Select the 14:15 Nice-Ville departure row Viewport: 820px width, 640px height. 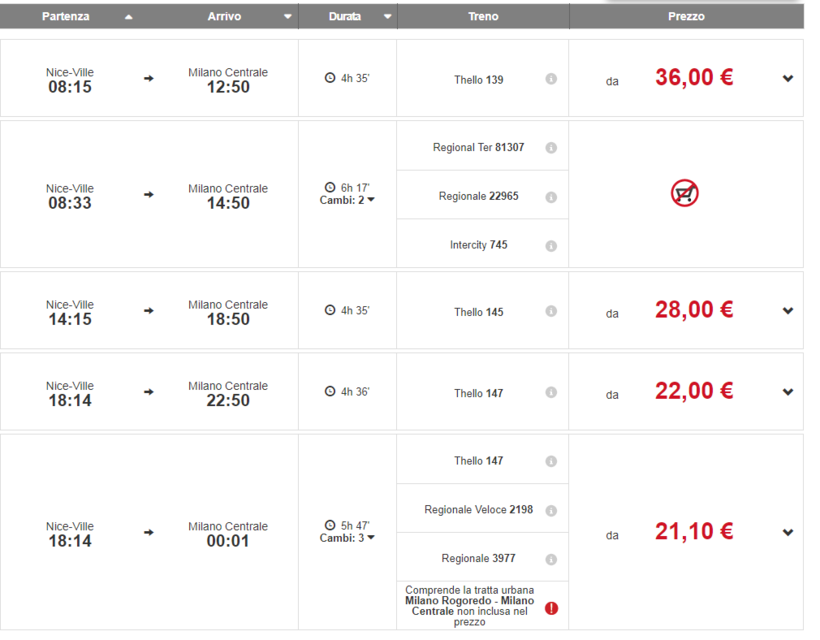tap(70, 312)
